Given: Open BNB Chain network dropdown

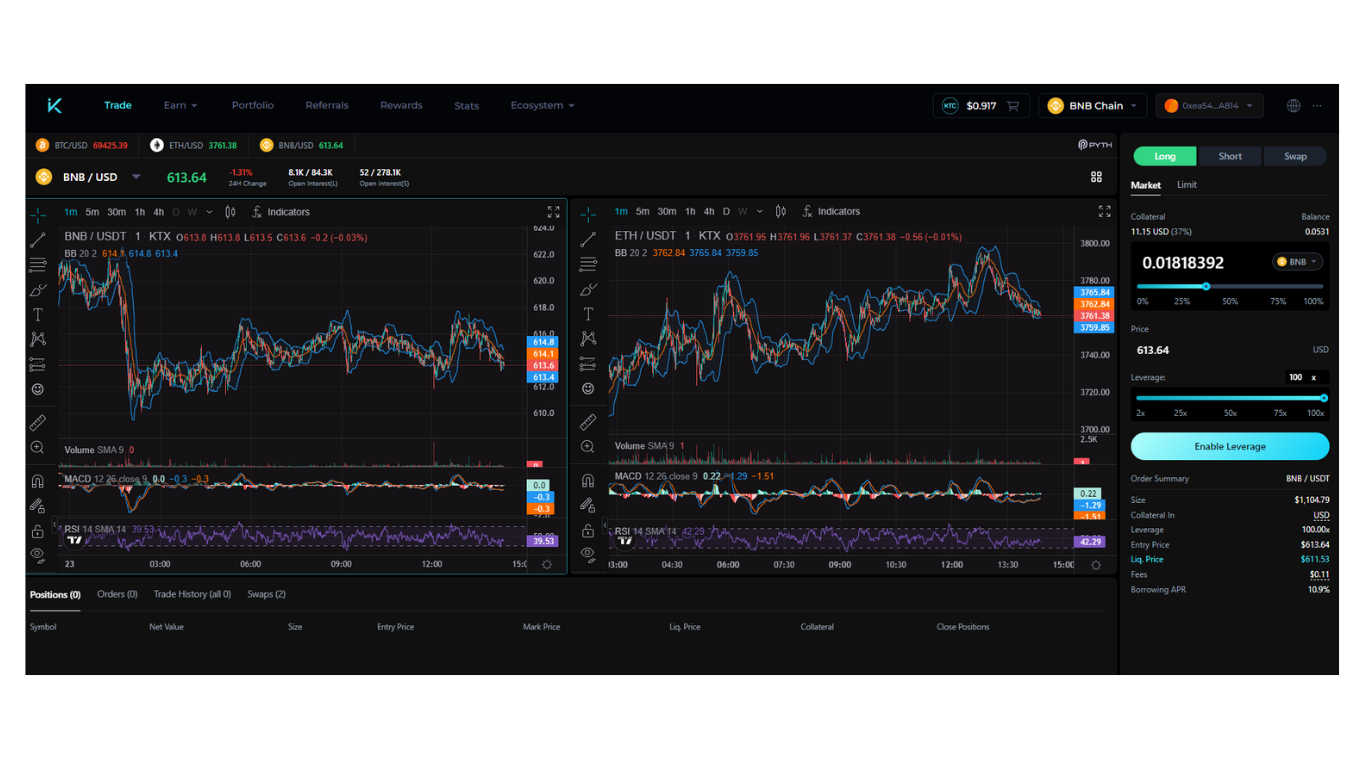Looking at the screenshot, I should click(x=1093, y=106).
